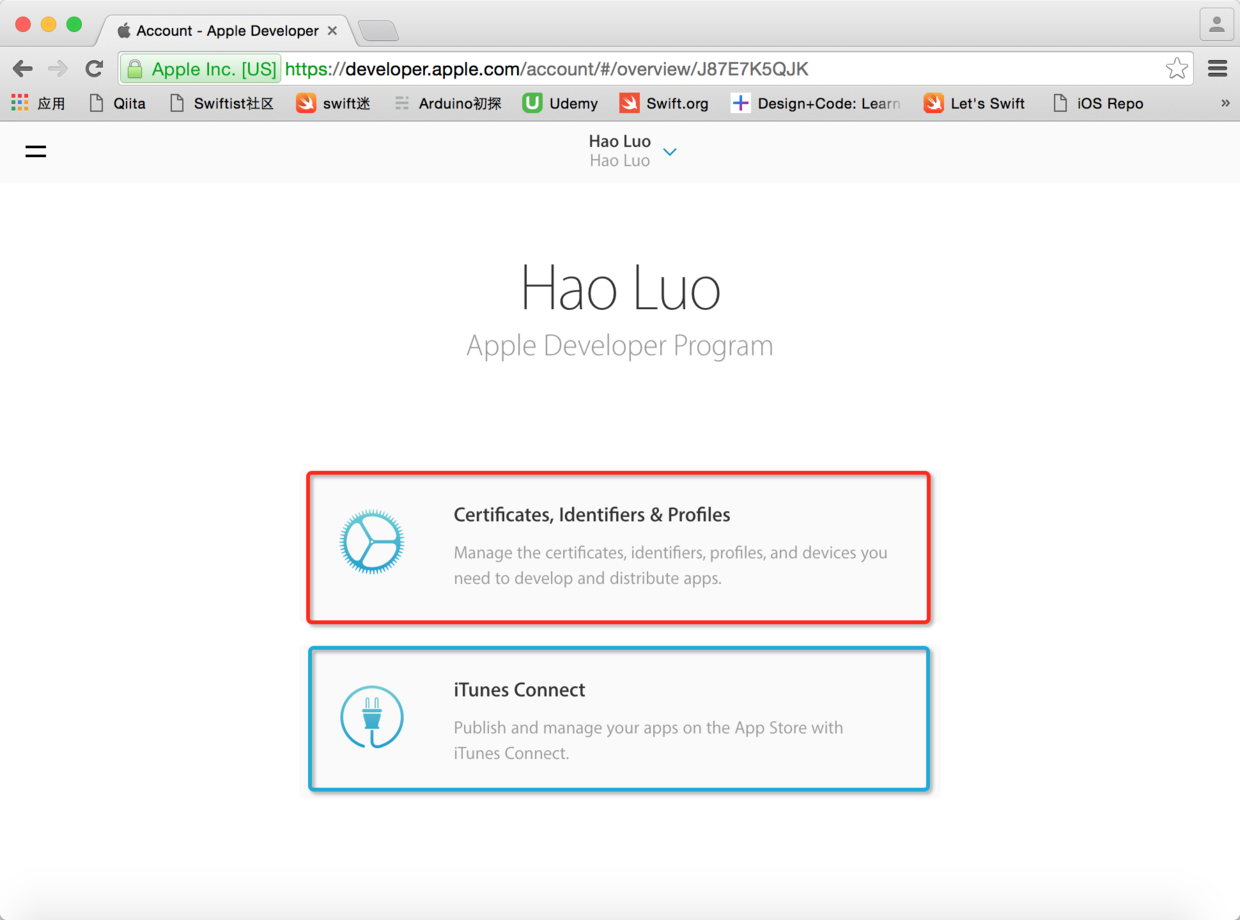Click the Hao Luo account name in header

(620, 141)
